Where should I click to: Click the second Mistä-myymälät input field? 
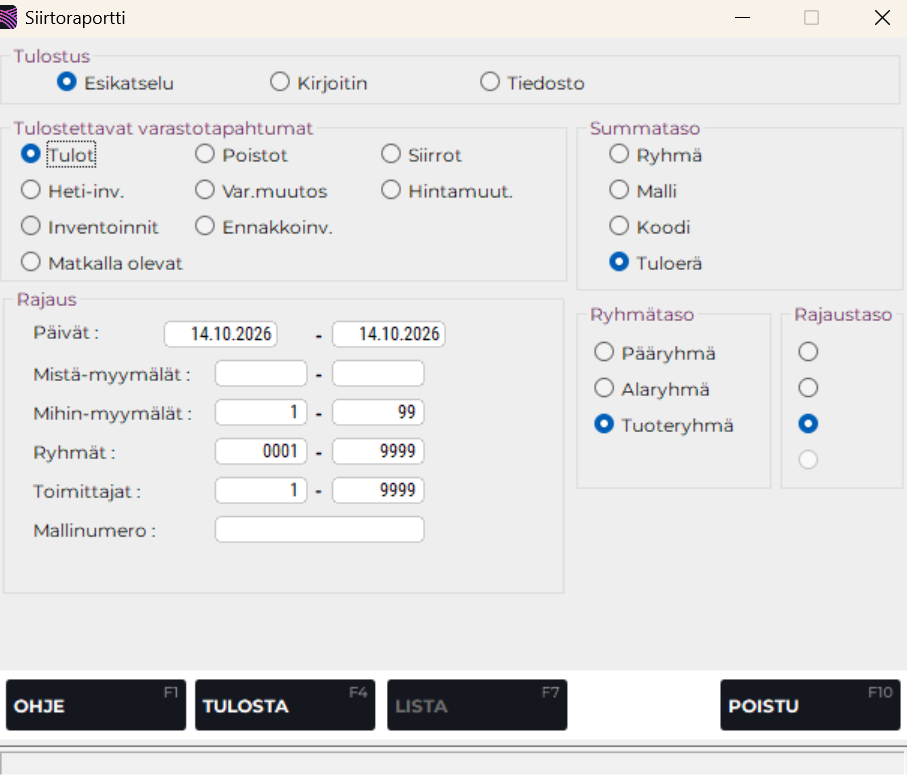click(378, 374)
